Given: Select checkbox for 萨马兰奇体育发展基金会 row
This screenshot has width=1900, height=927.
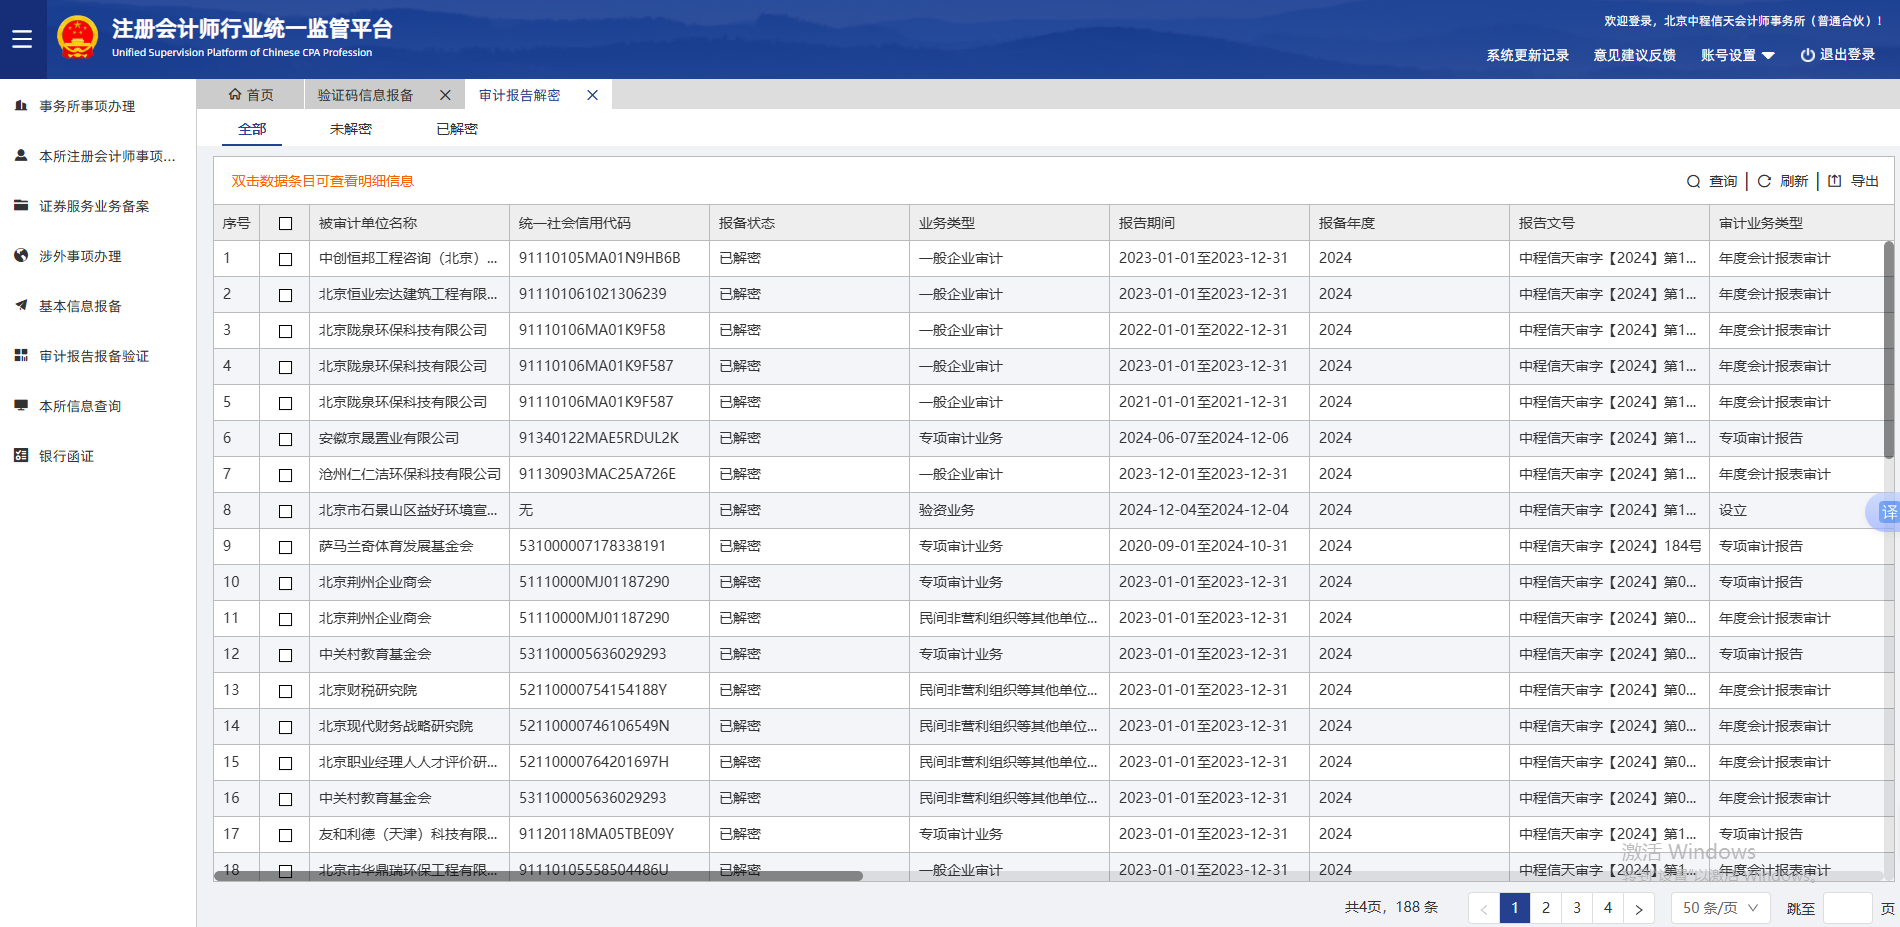Looking at the screenshot, I should point(285,547).
